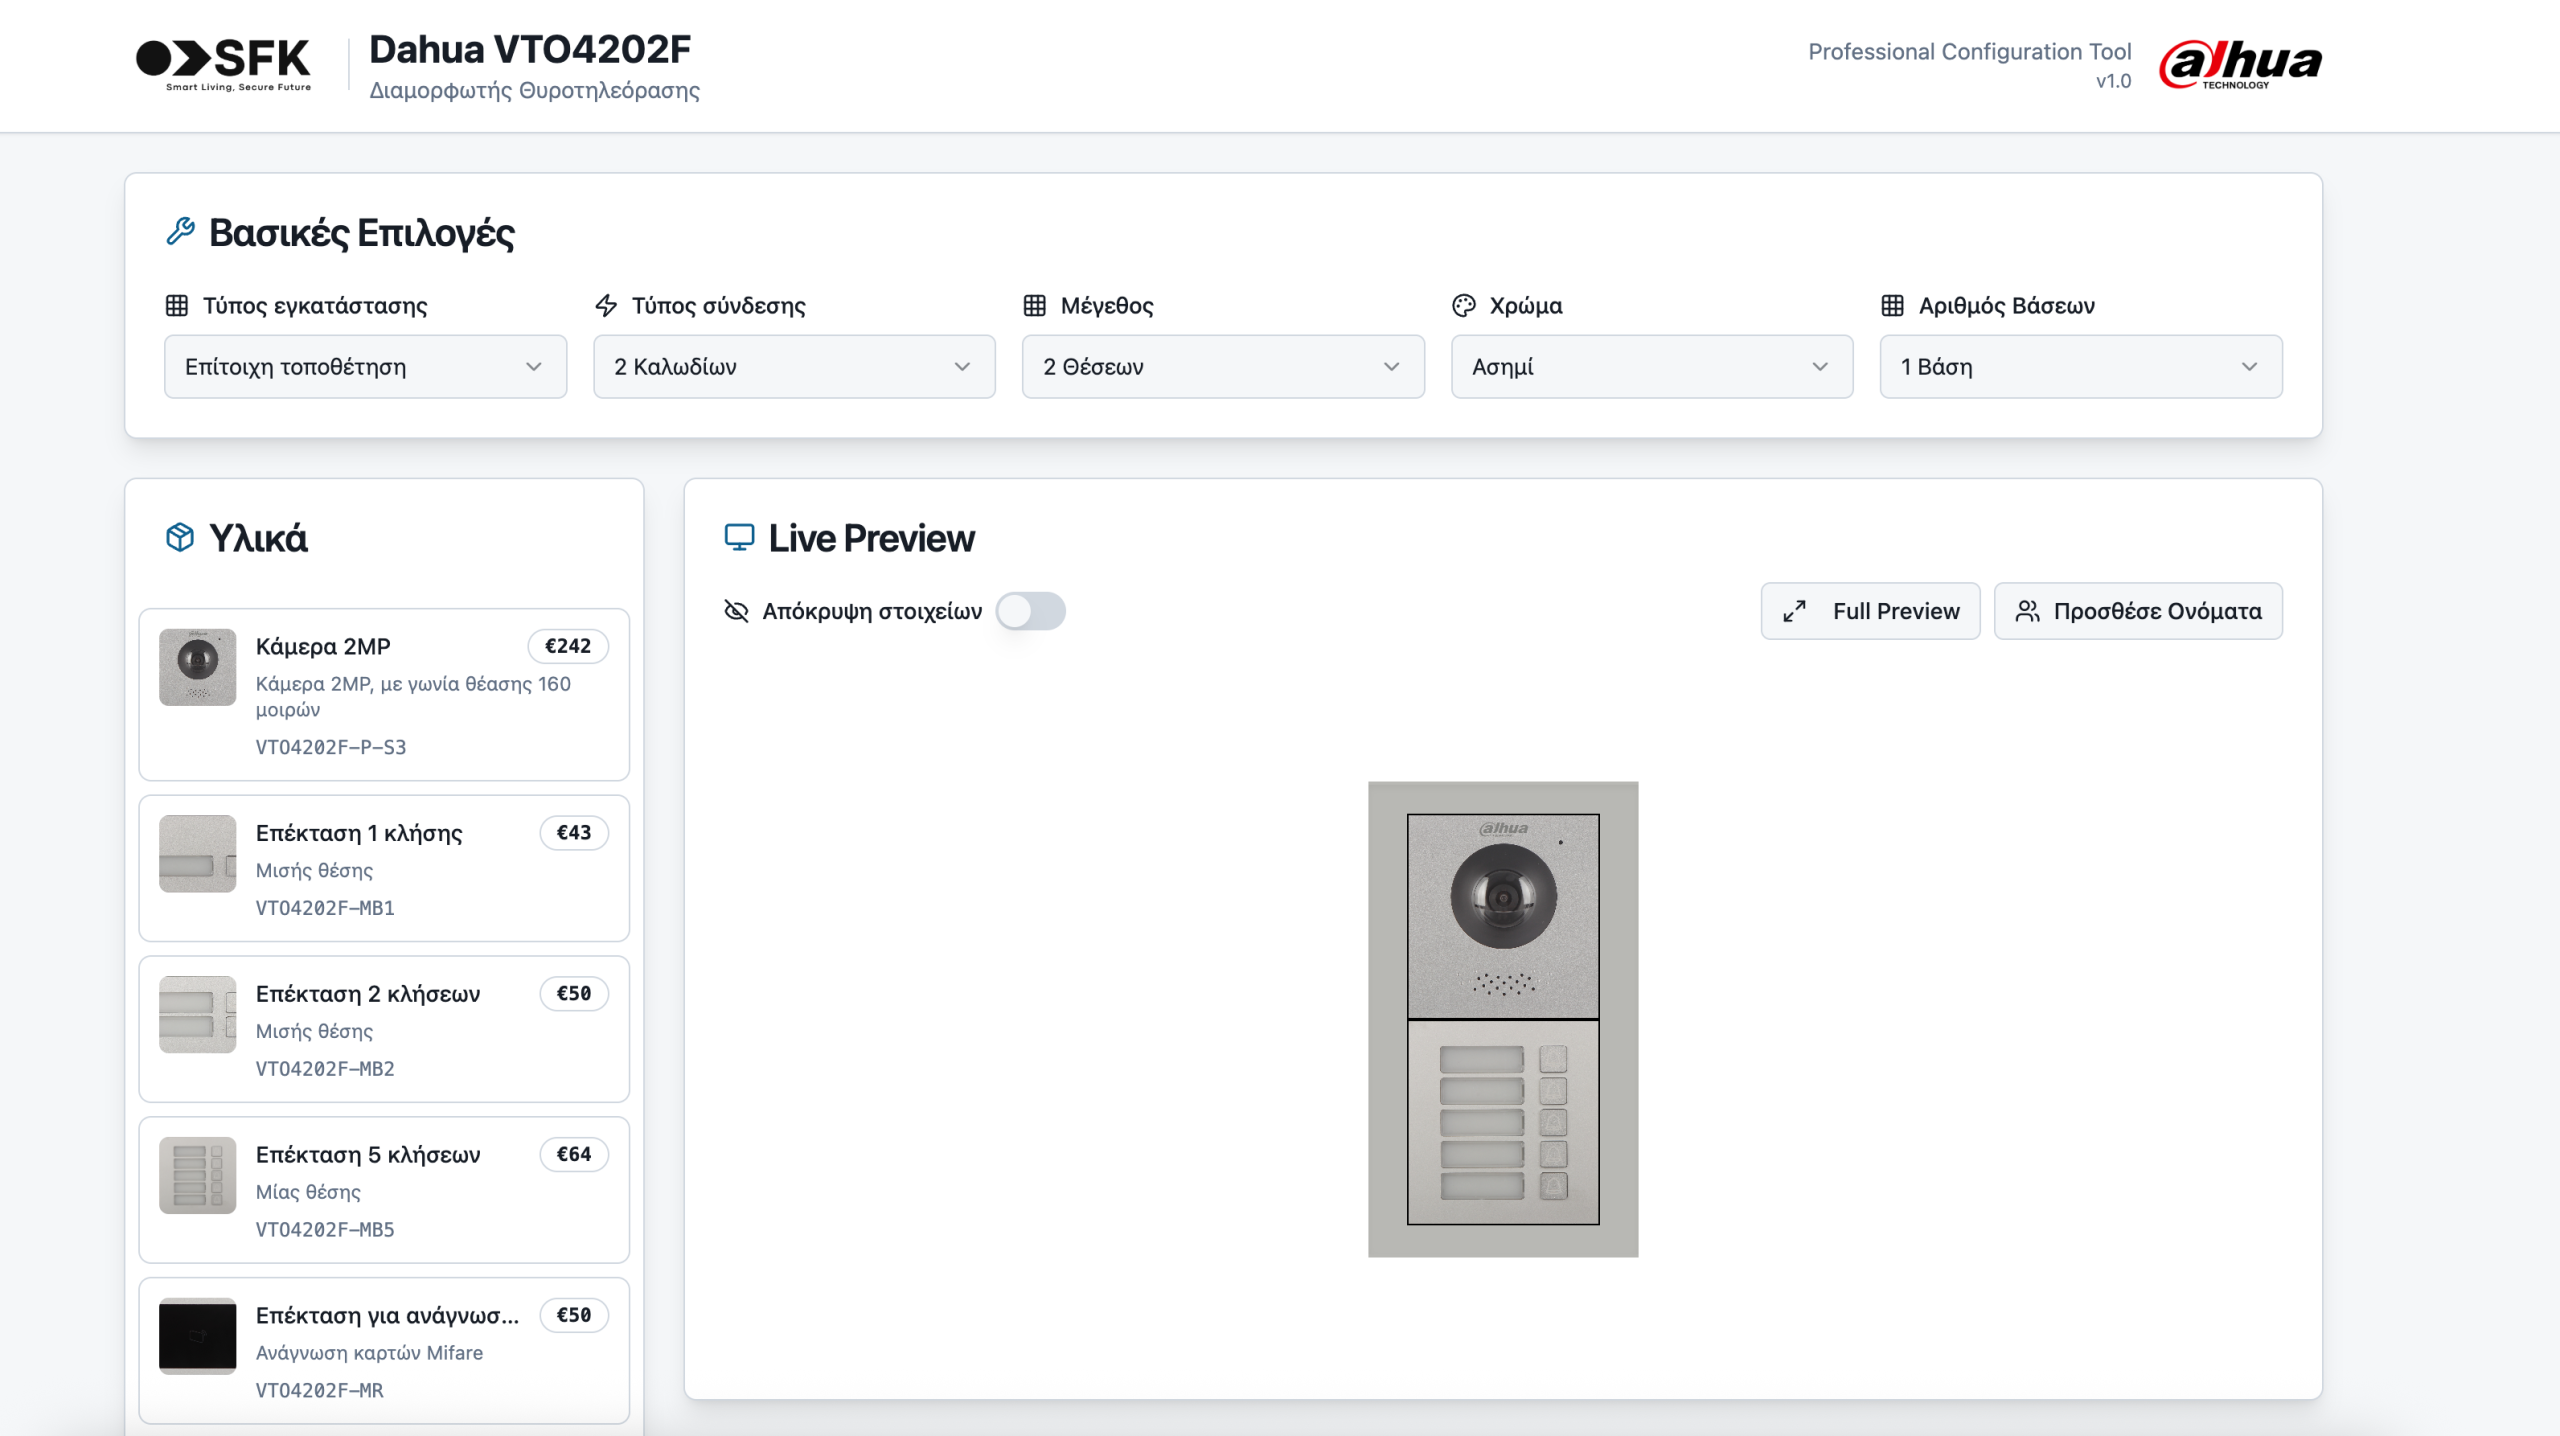Click the box icon beside Υλικά heading

tap(180, 538)
